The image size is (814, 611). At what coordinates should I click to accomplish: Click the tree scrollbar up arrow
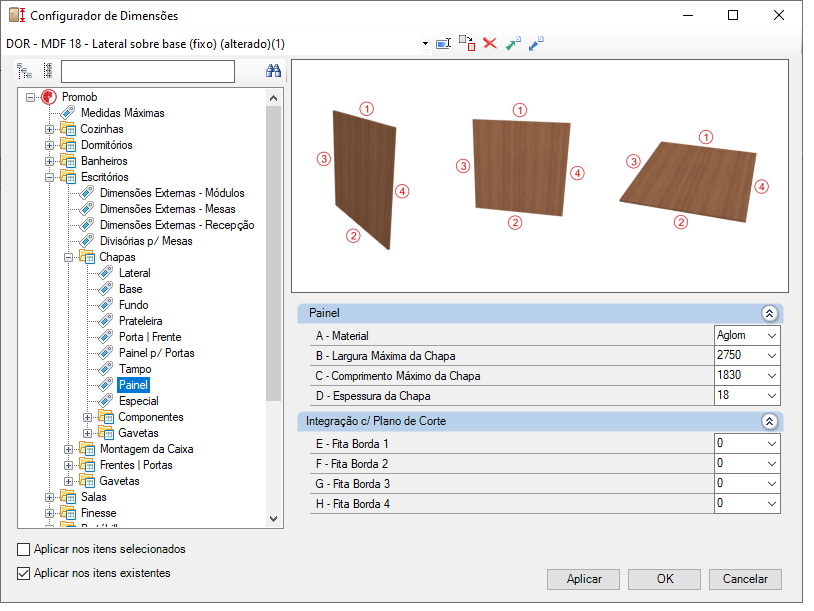(x=274, y=98)
